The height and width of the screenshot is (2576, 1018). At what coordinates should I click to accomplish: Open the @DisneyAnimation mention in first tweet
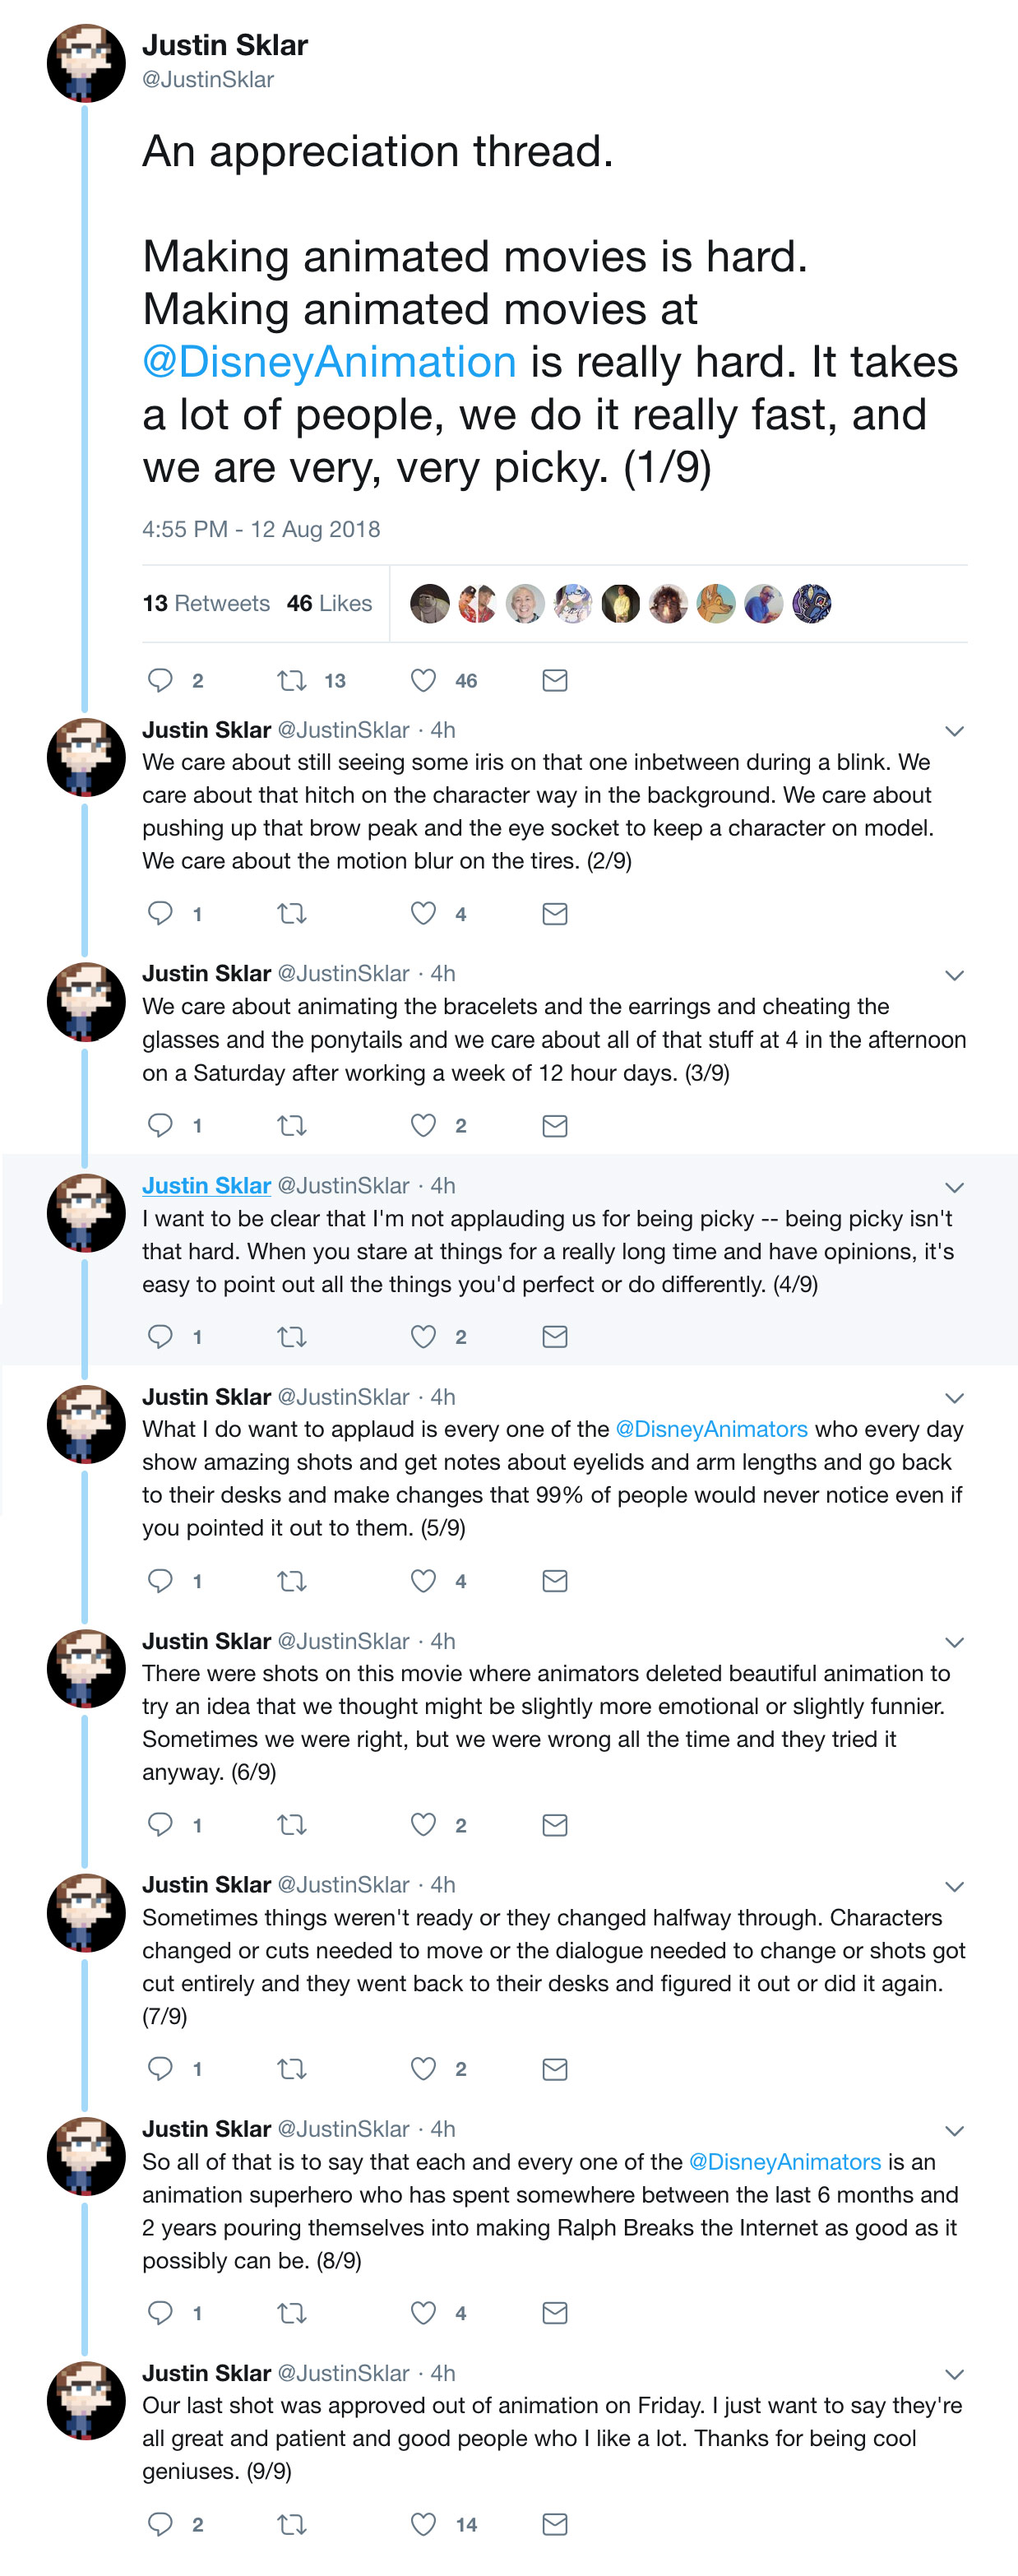[x=329, y=362]
